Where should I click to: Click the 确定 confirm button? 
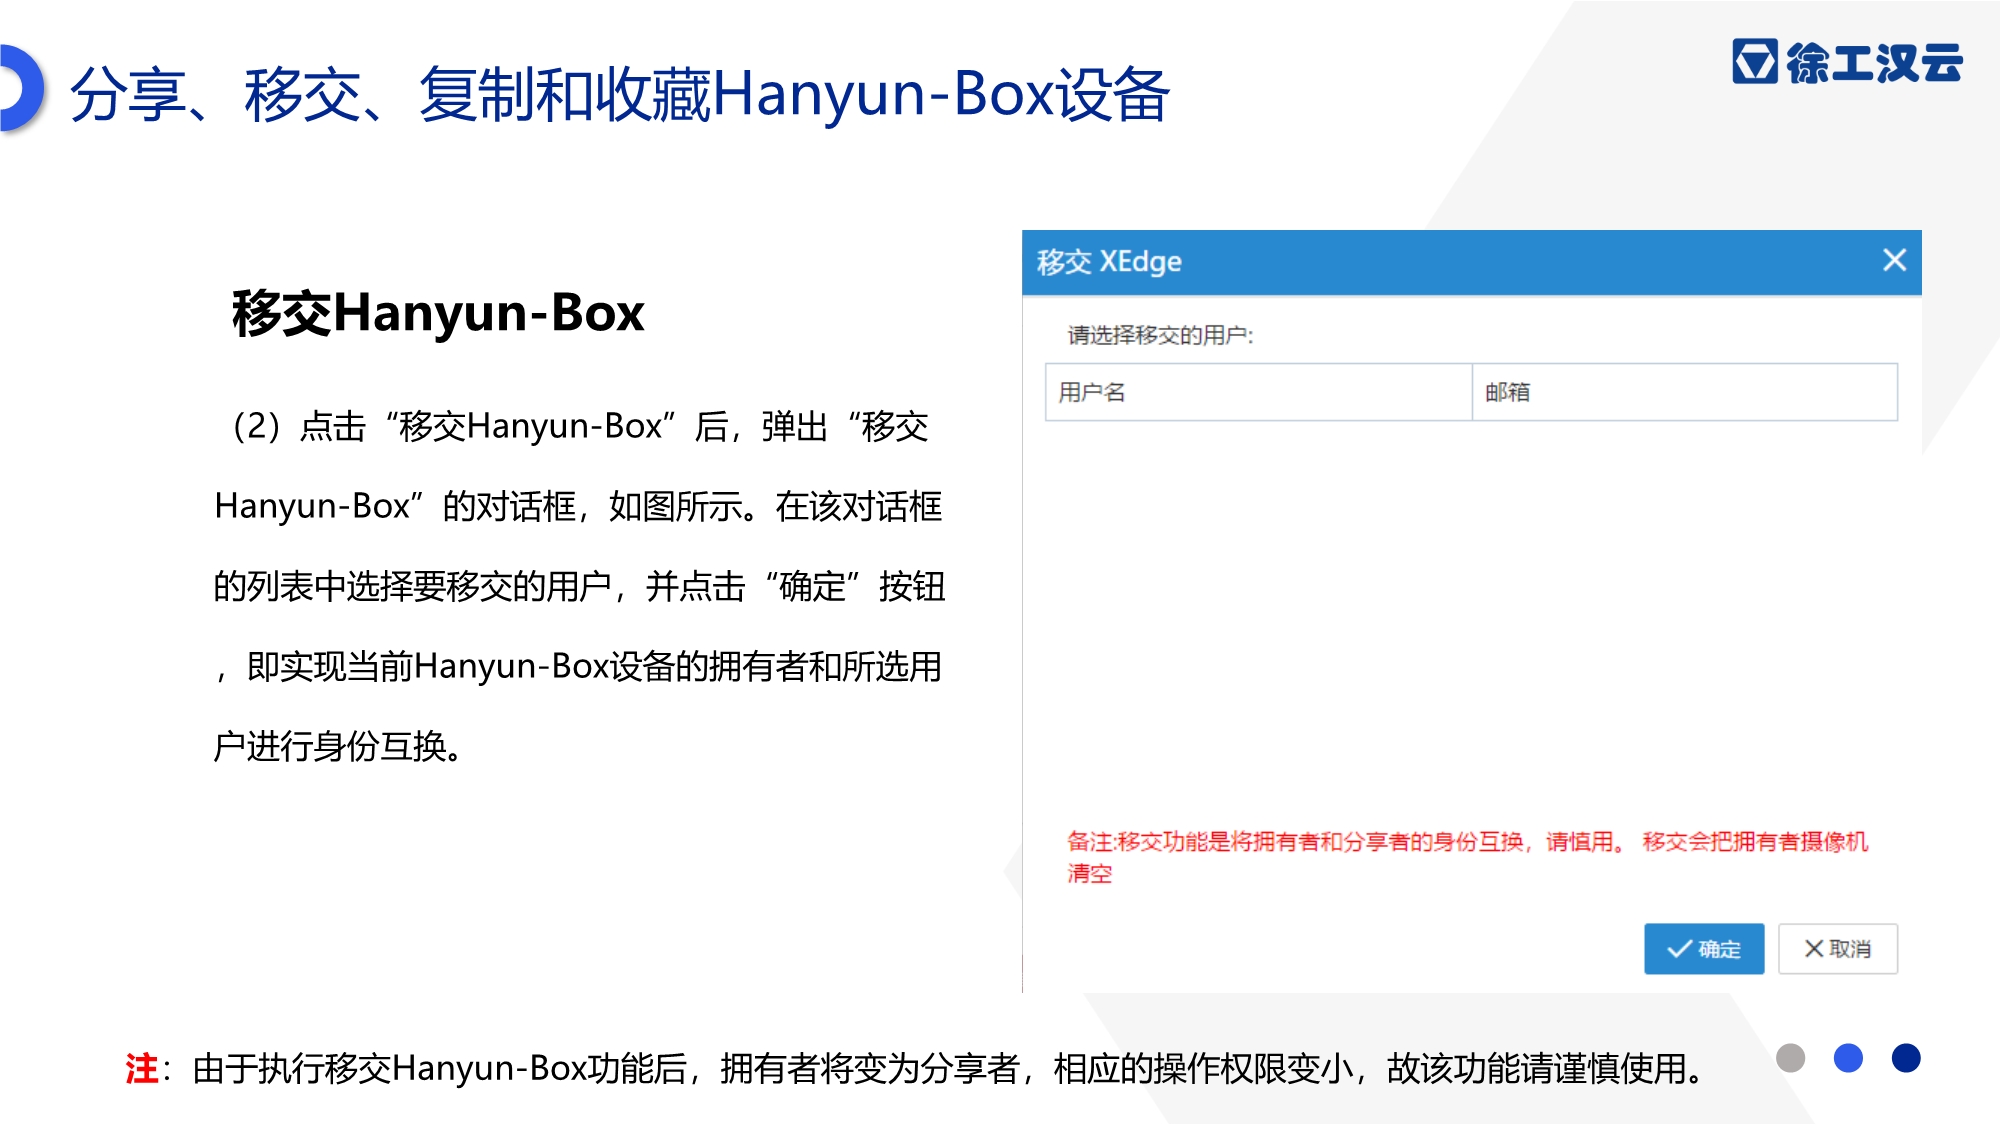[x=1704, y=948]
